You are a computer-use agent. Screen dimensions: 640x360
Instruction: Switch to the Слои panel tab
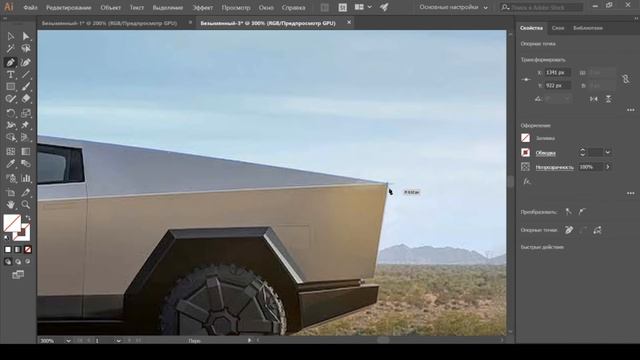(558, 28)
